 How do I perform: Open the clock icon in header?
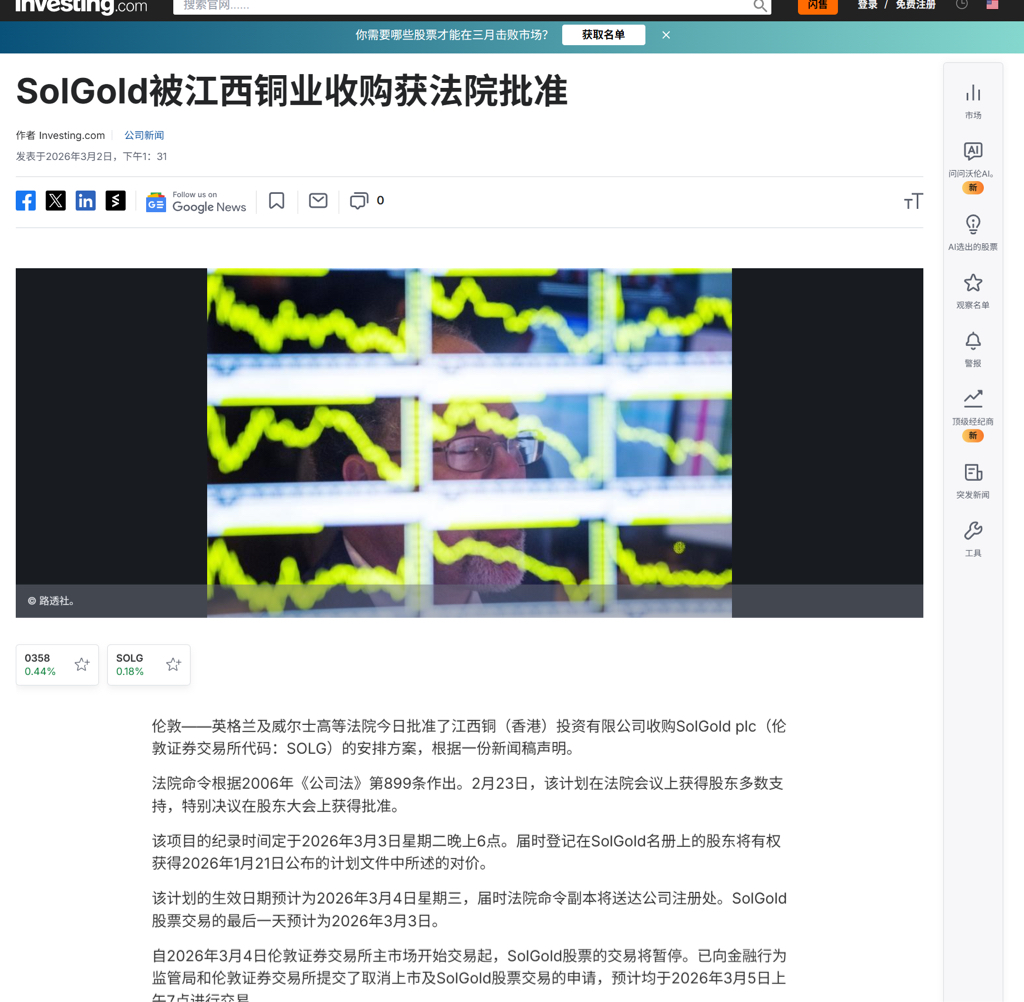(x=962, y=5)
